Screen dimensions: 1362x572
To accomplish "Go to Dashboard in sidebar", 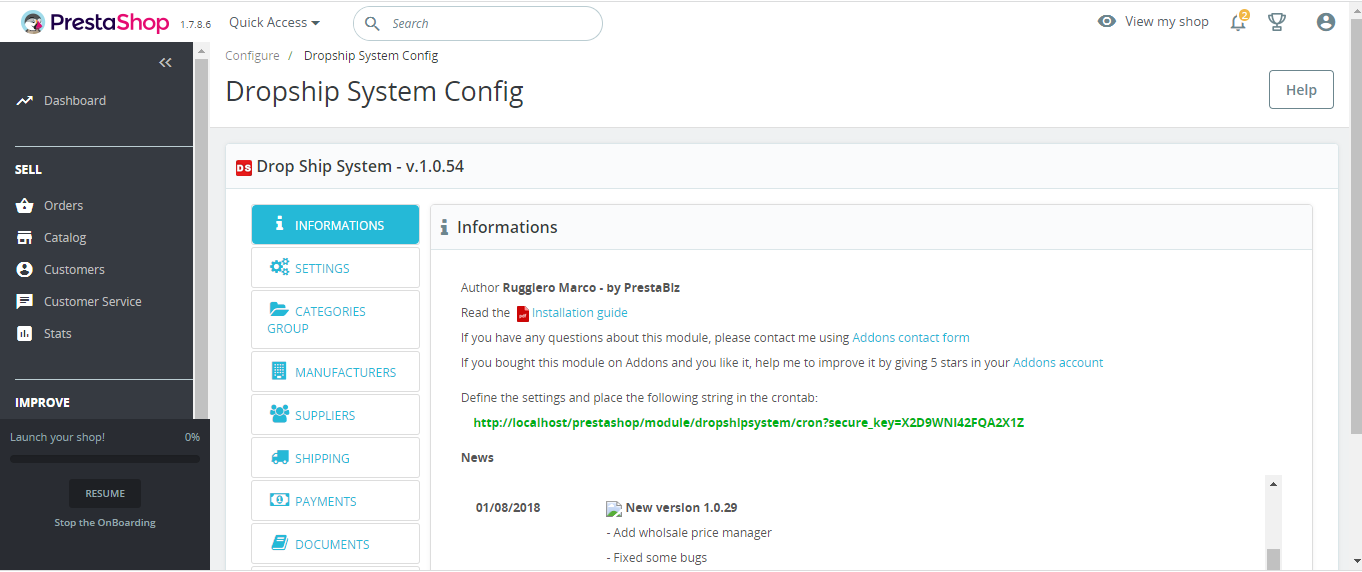I will (x=75, y=100).
